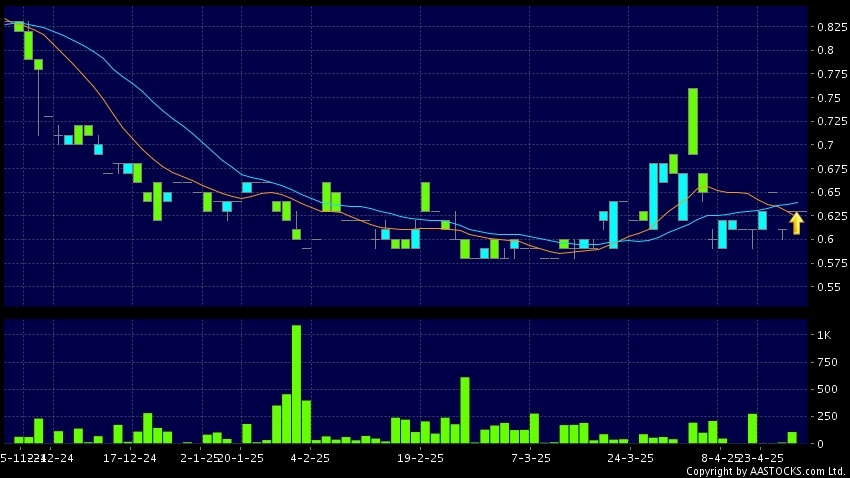The image size is (850, 478).
Task: Select the 24-3-25 date label
Action: (x=630, y=458)
